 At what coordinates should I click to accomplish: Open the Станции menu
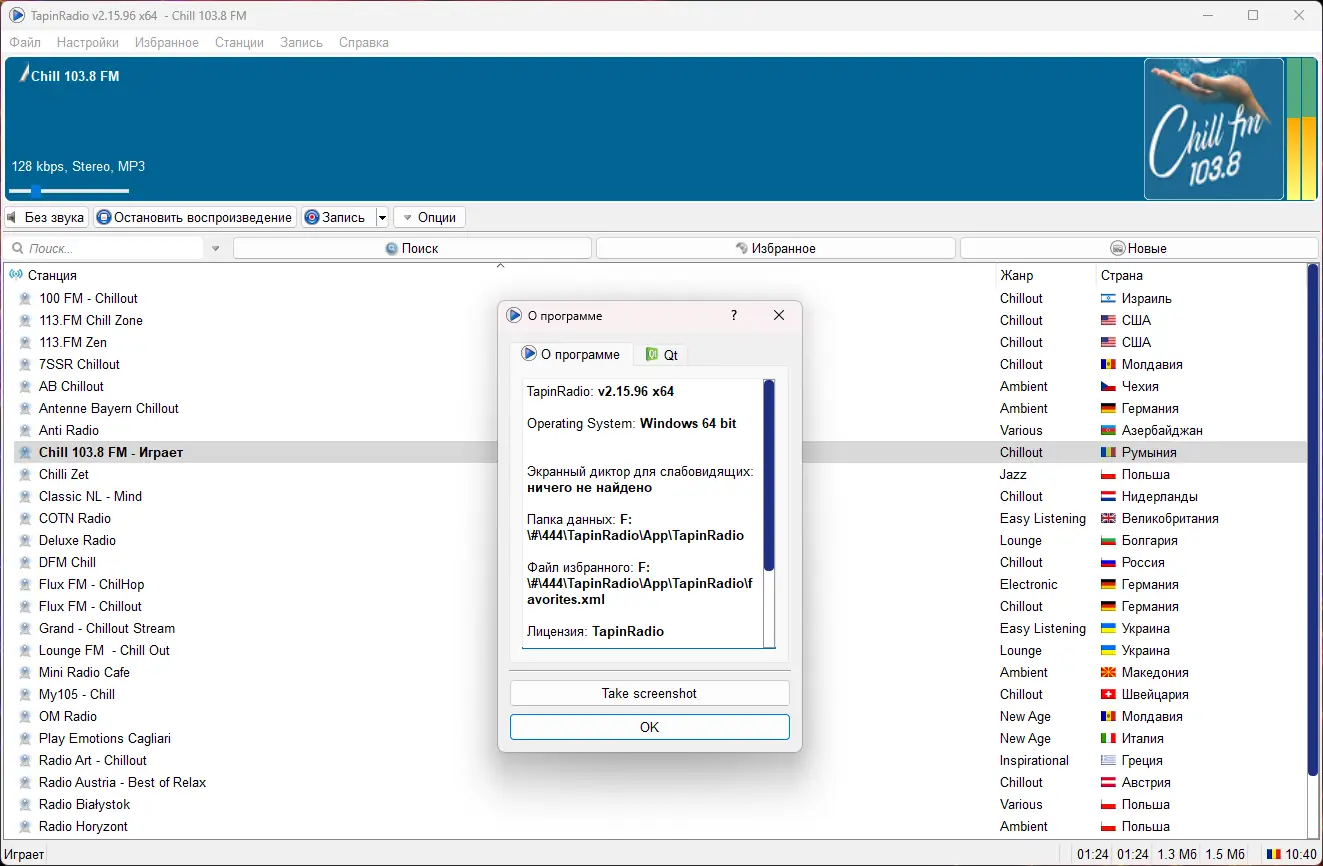(x=239, y=42)
